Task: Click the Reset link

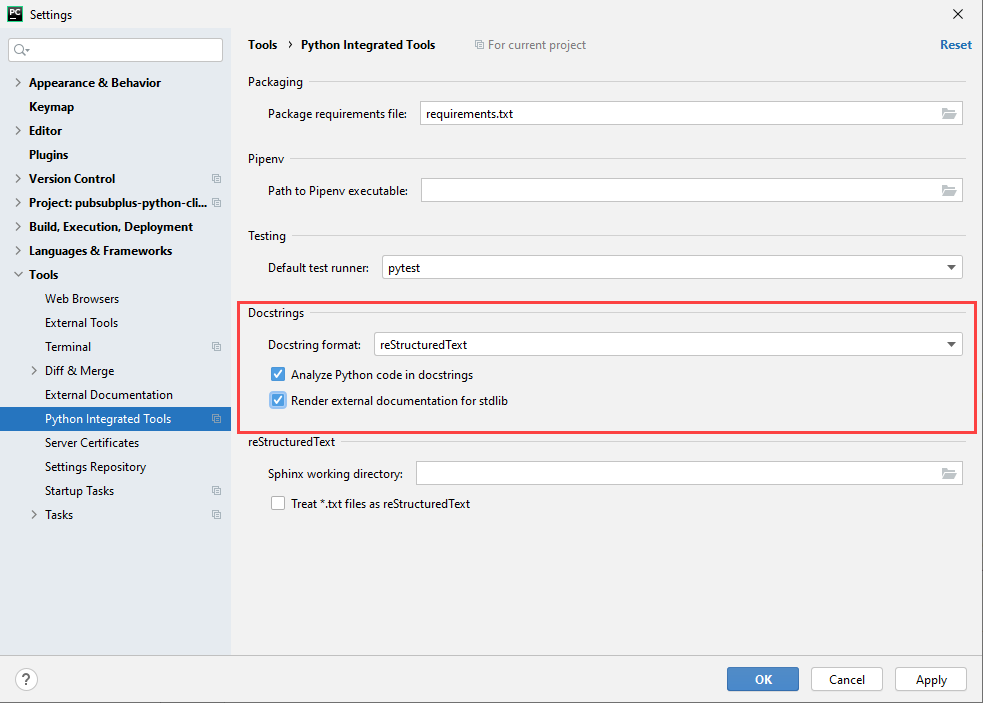Action: pyautogui.click(x=955, y=45)
